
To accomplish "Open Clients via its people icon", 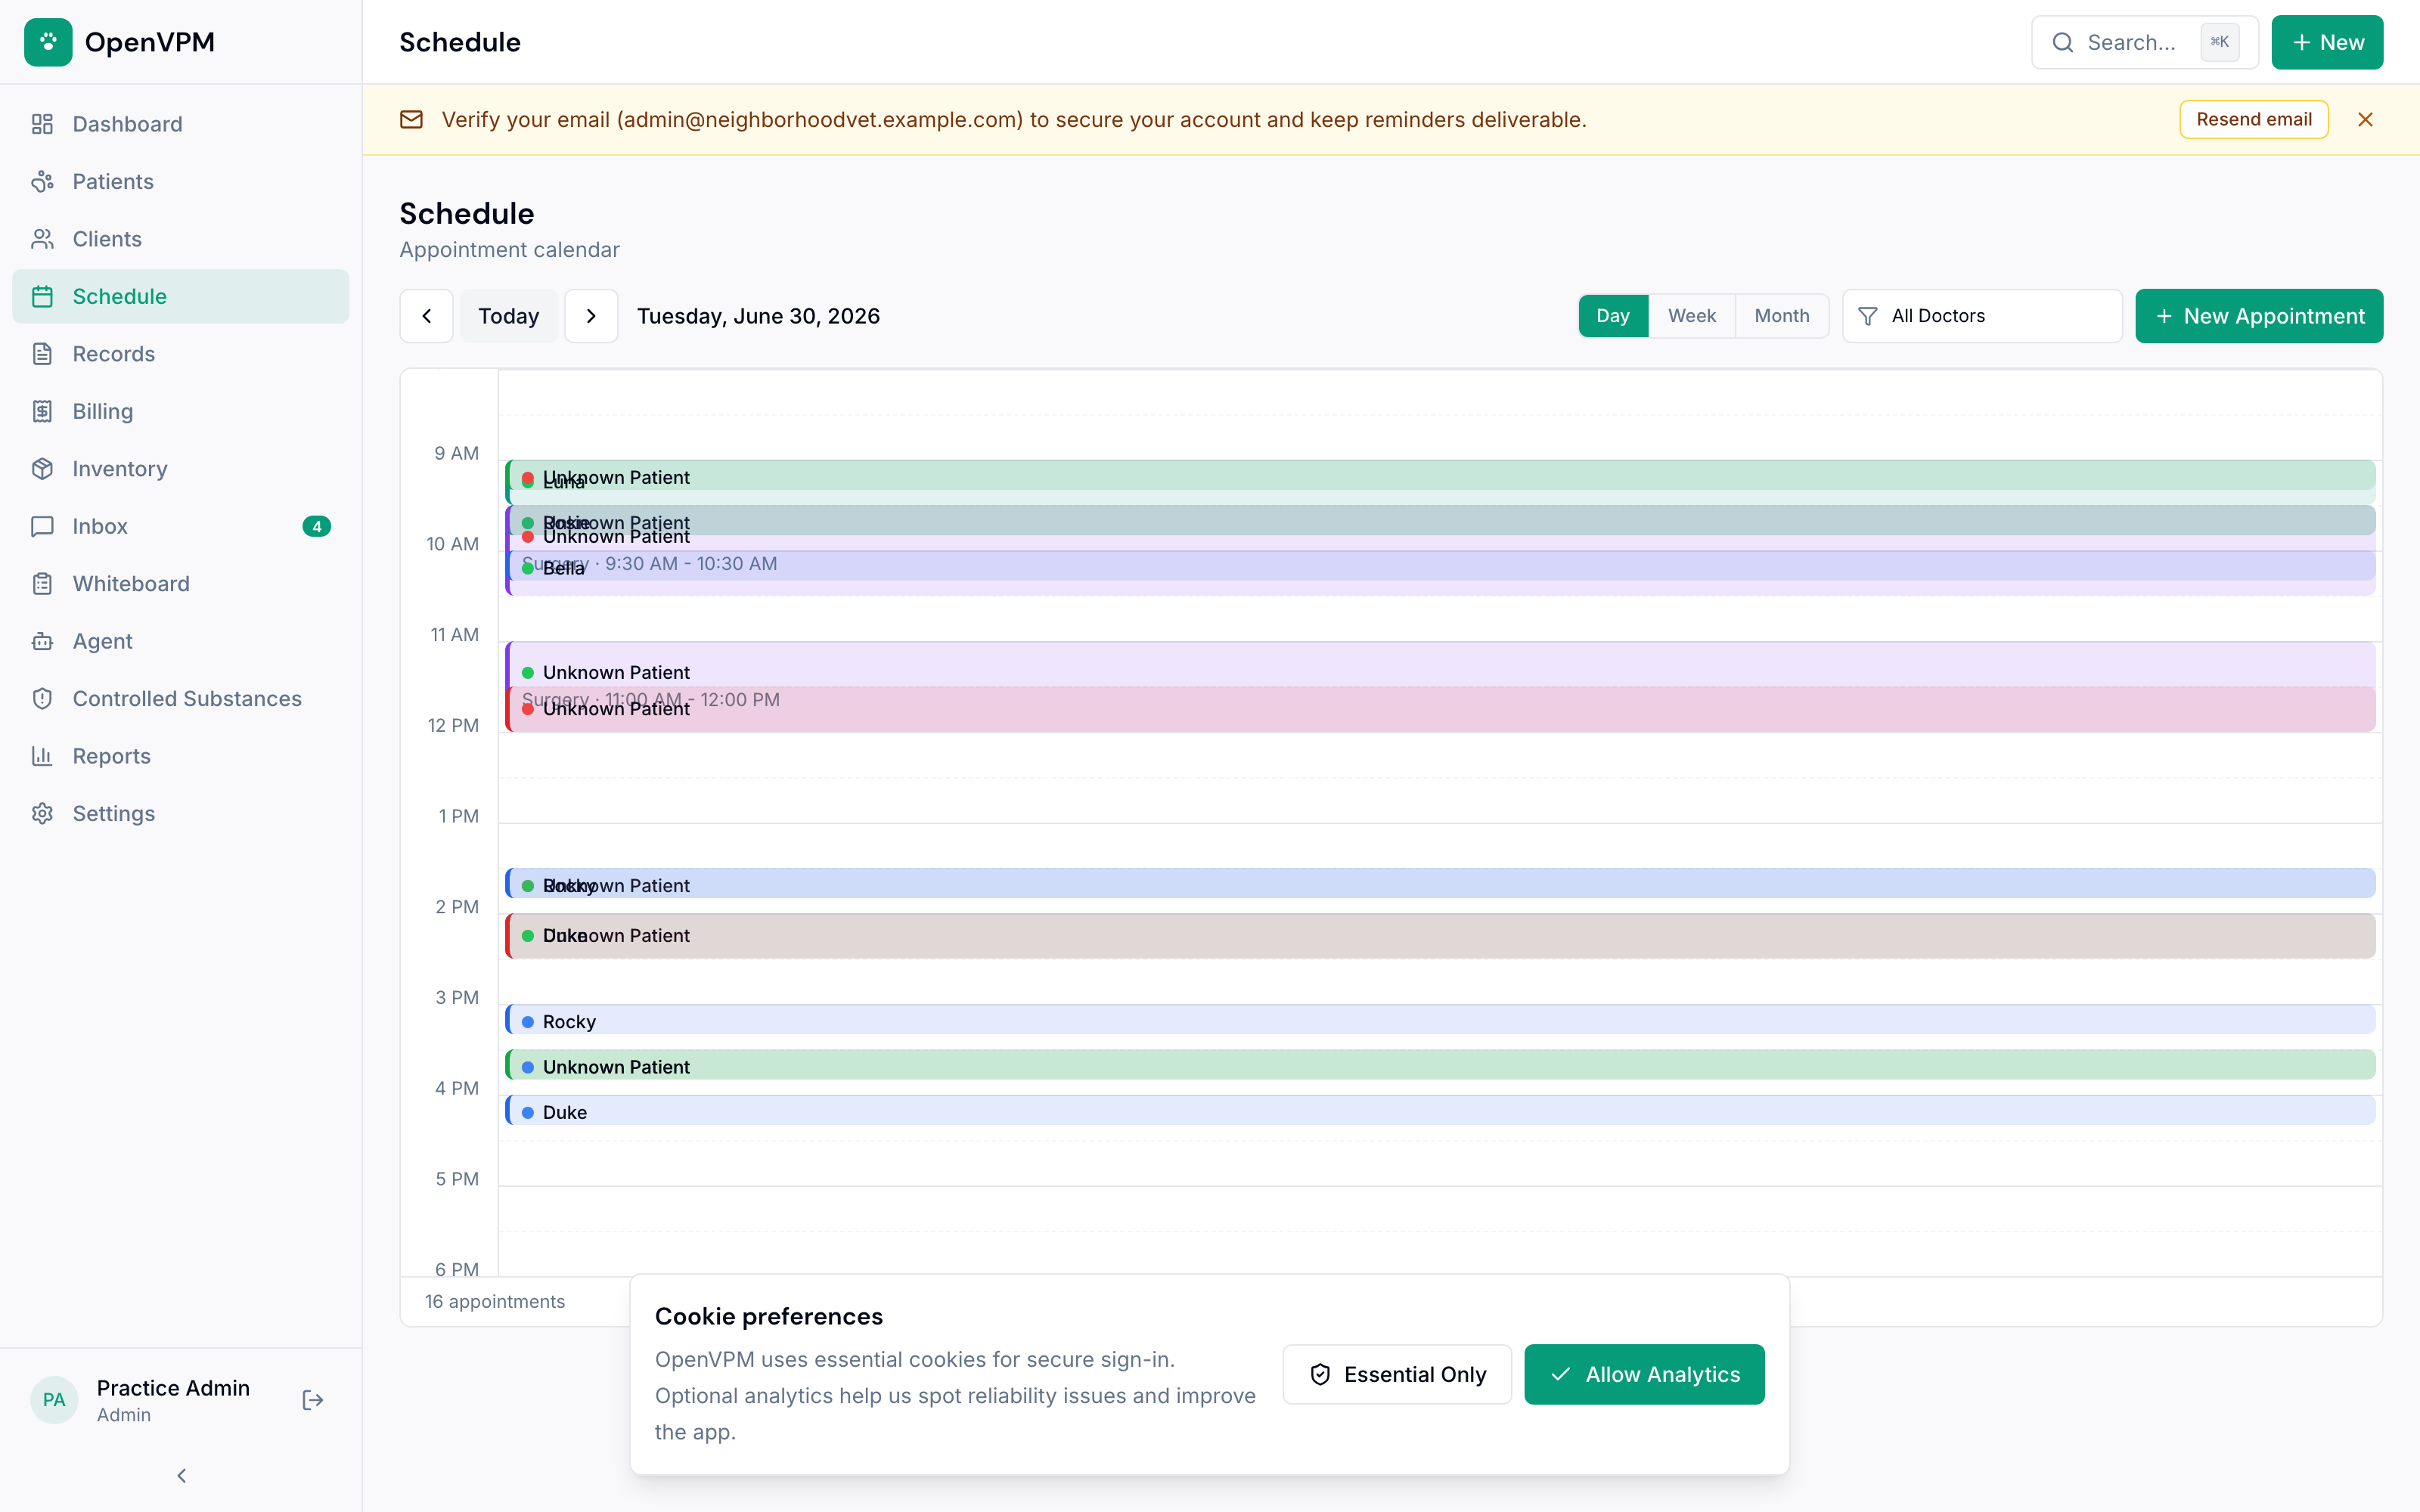I will pos(42,239).
